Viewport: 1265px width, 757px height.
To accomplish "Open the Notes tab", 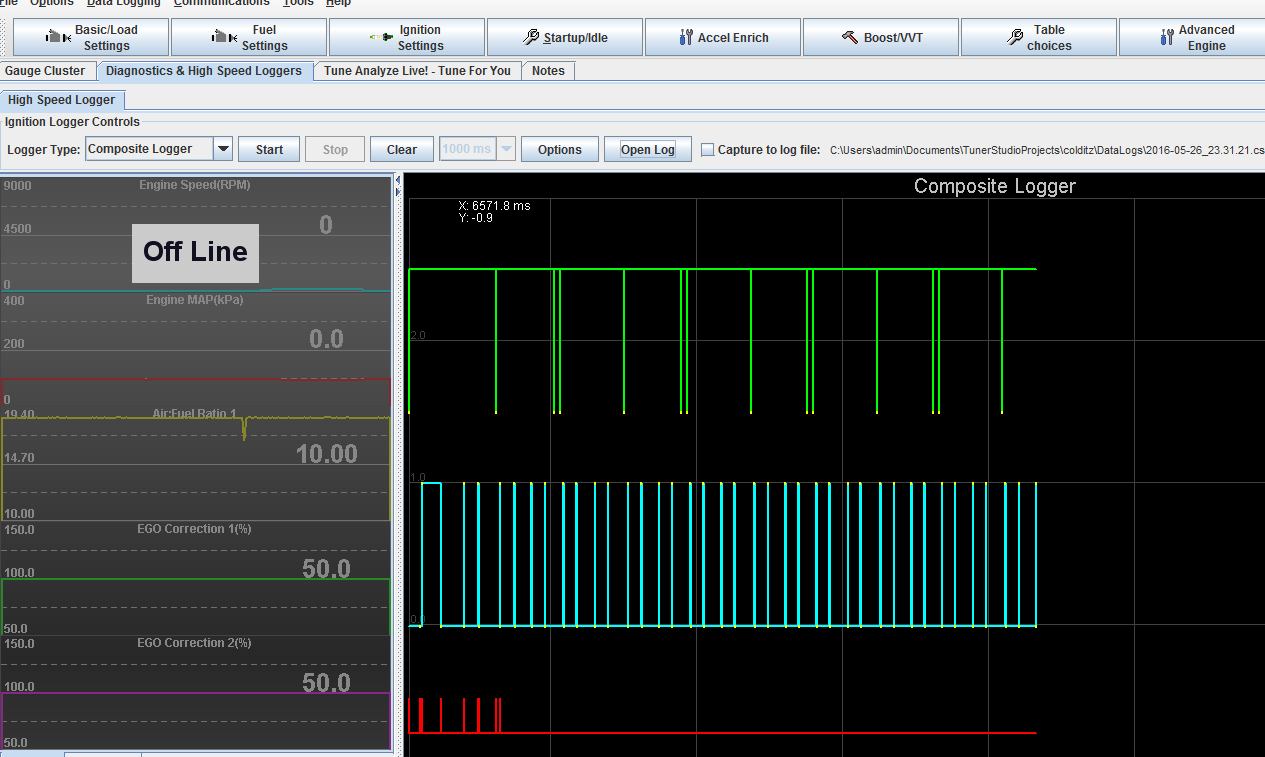I will coord(548,71).
